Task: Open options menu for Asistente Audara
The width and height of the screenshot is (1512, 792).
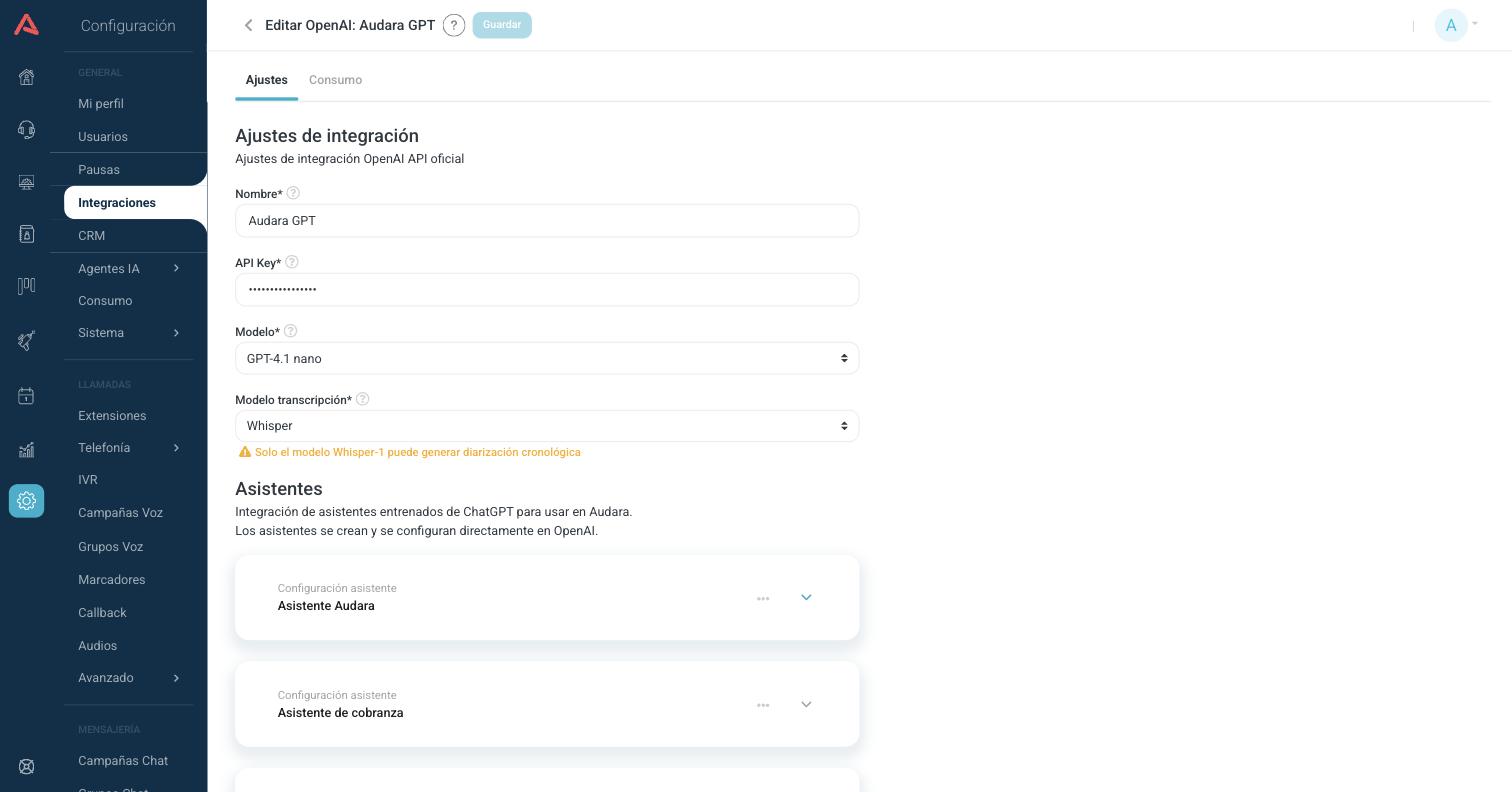Action: coord(763,598)
